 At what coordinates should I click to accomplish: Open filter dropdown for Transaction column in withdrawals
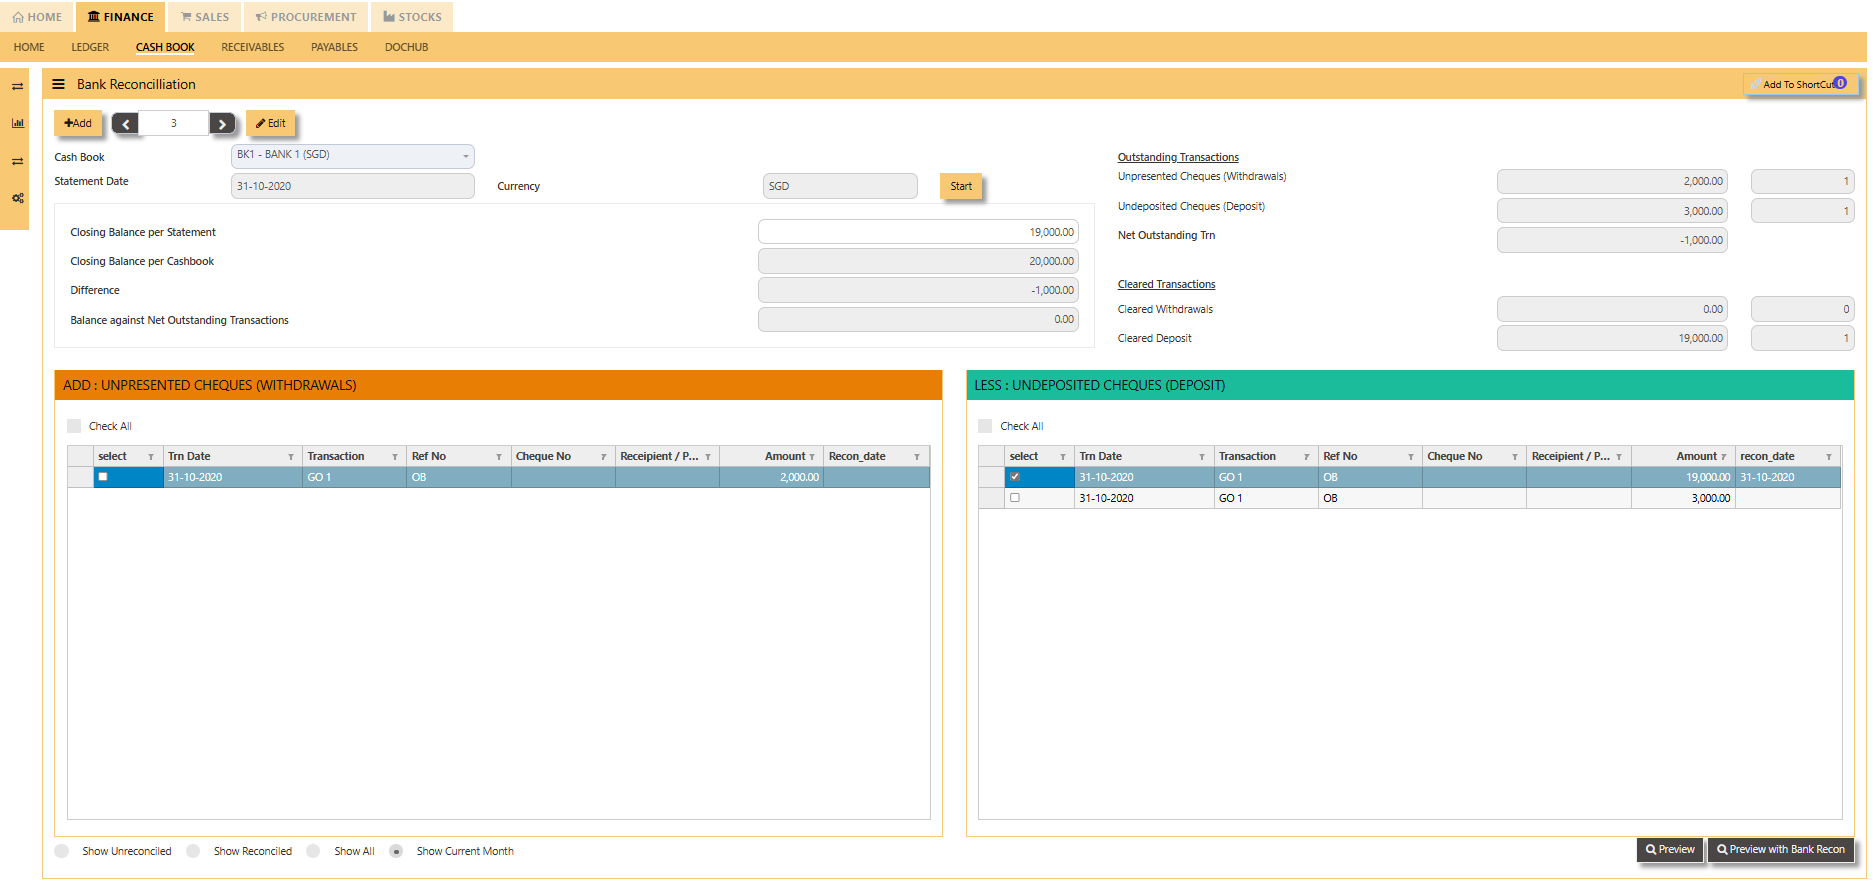pos(395,457)
